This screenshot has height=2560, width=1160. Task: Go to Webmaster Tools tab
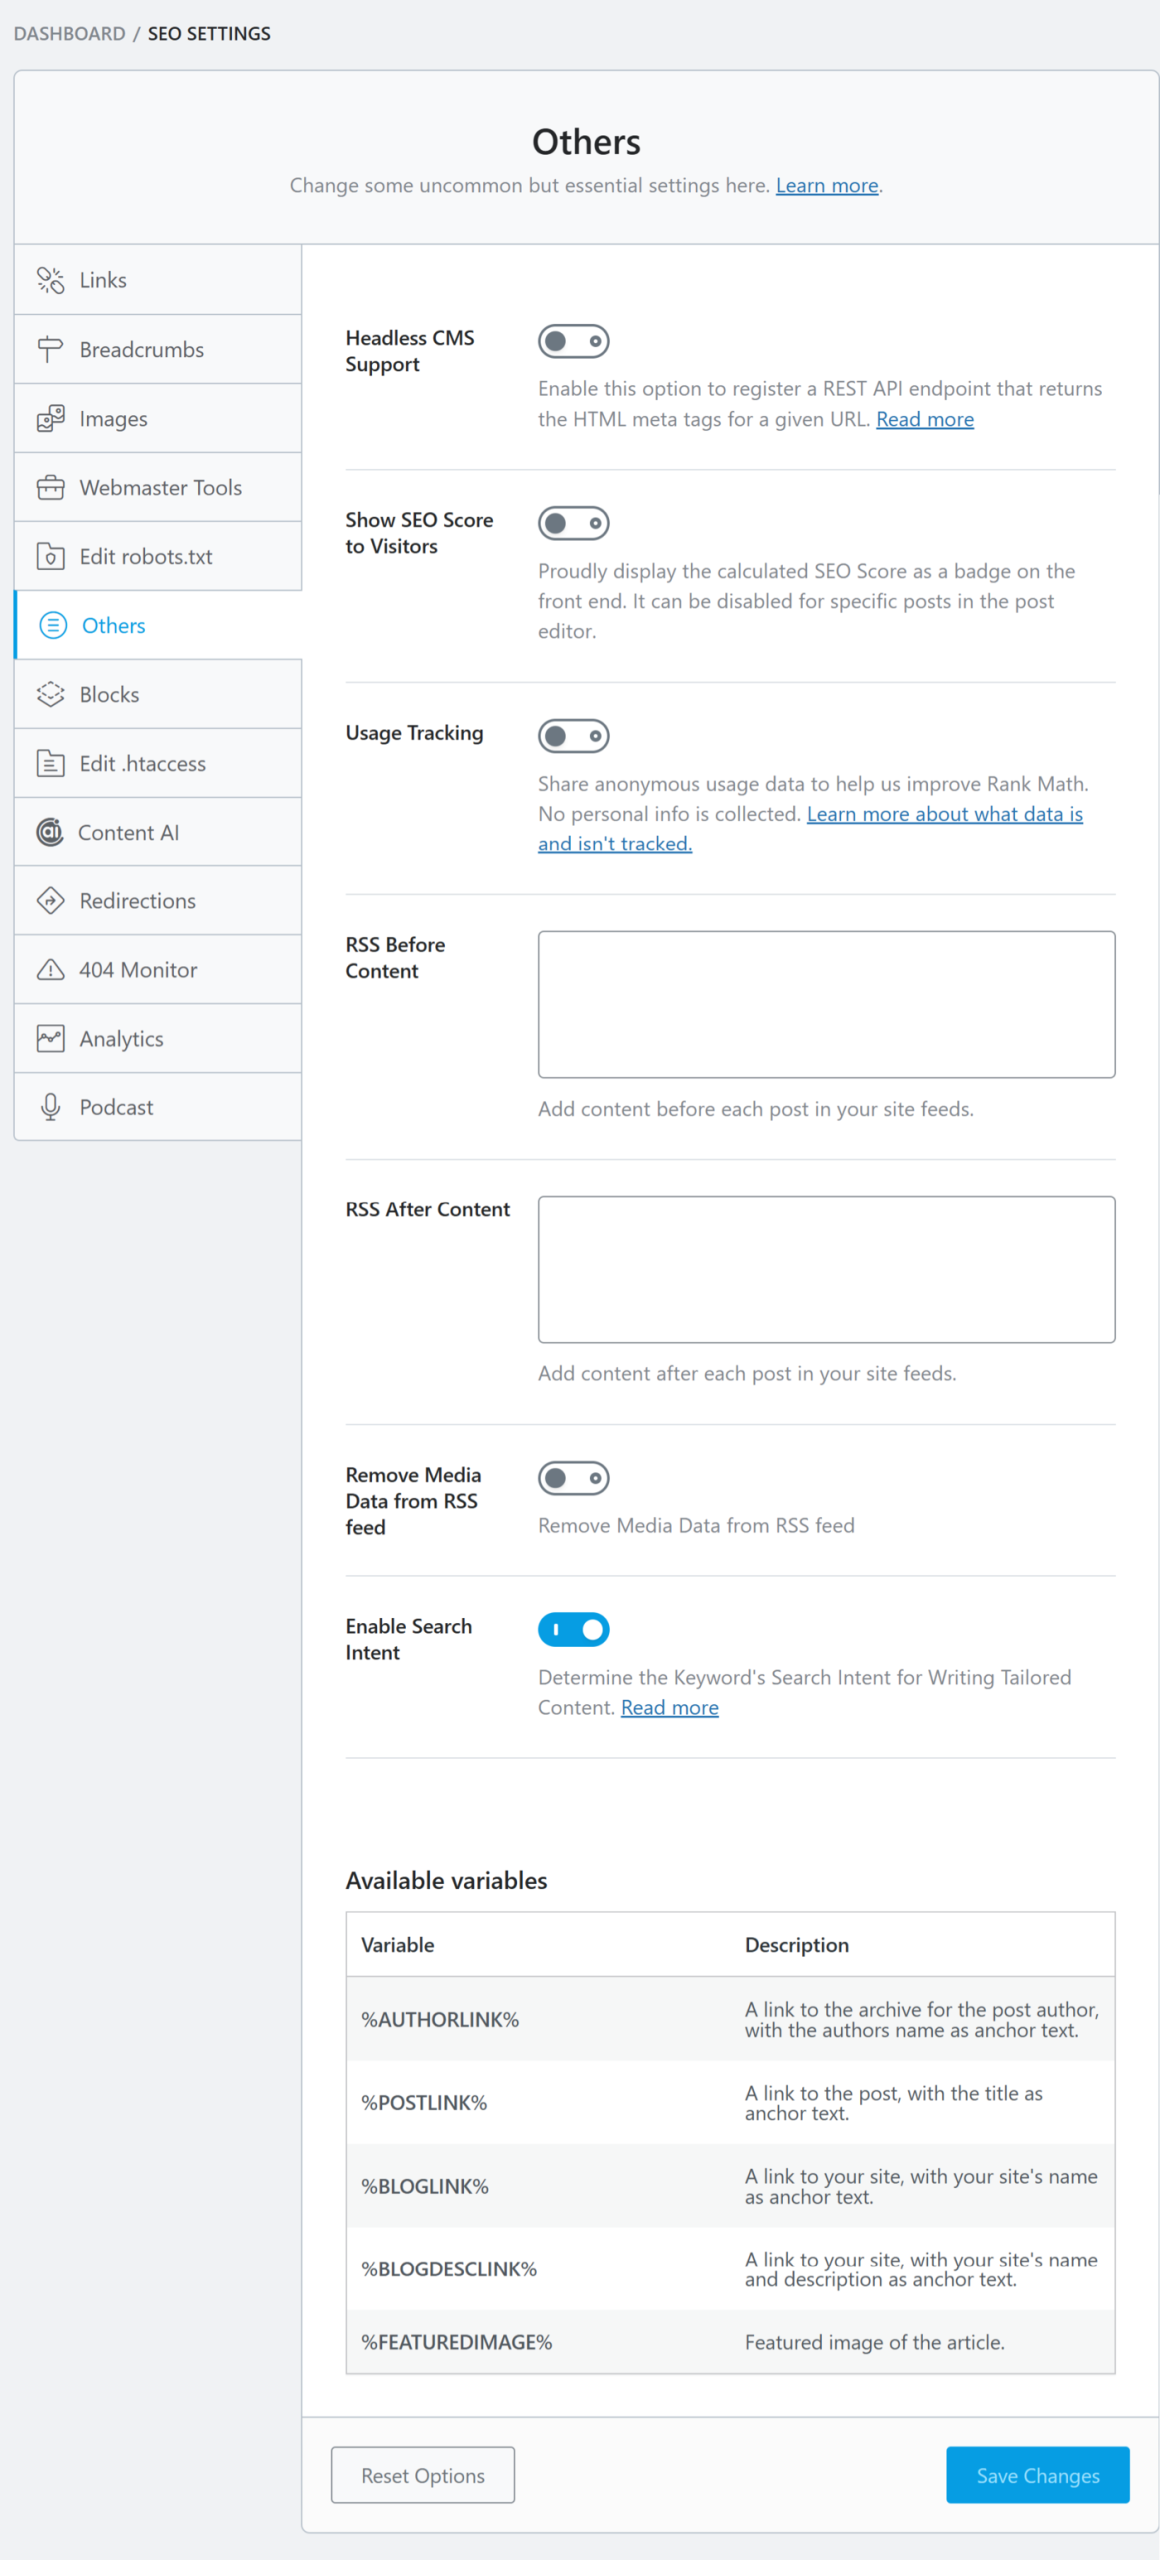pyautogui.click(x=158, y=487)
